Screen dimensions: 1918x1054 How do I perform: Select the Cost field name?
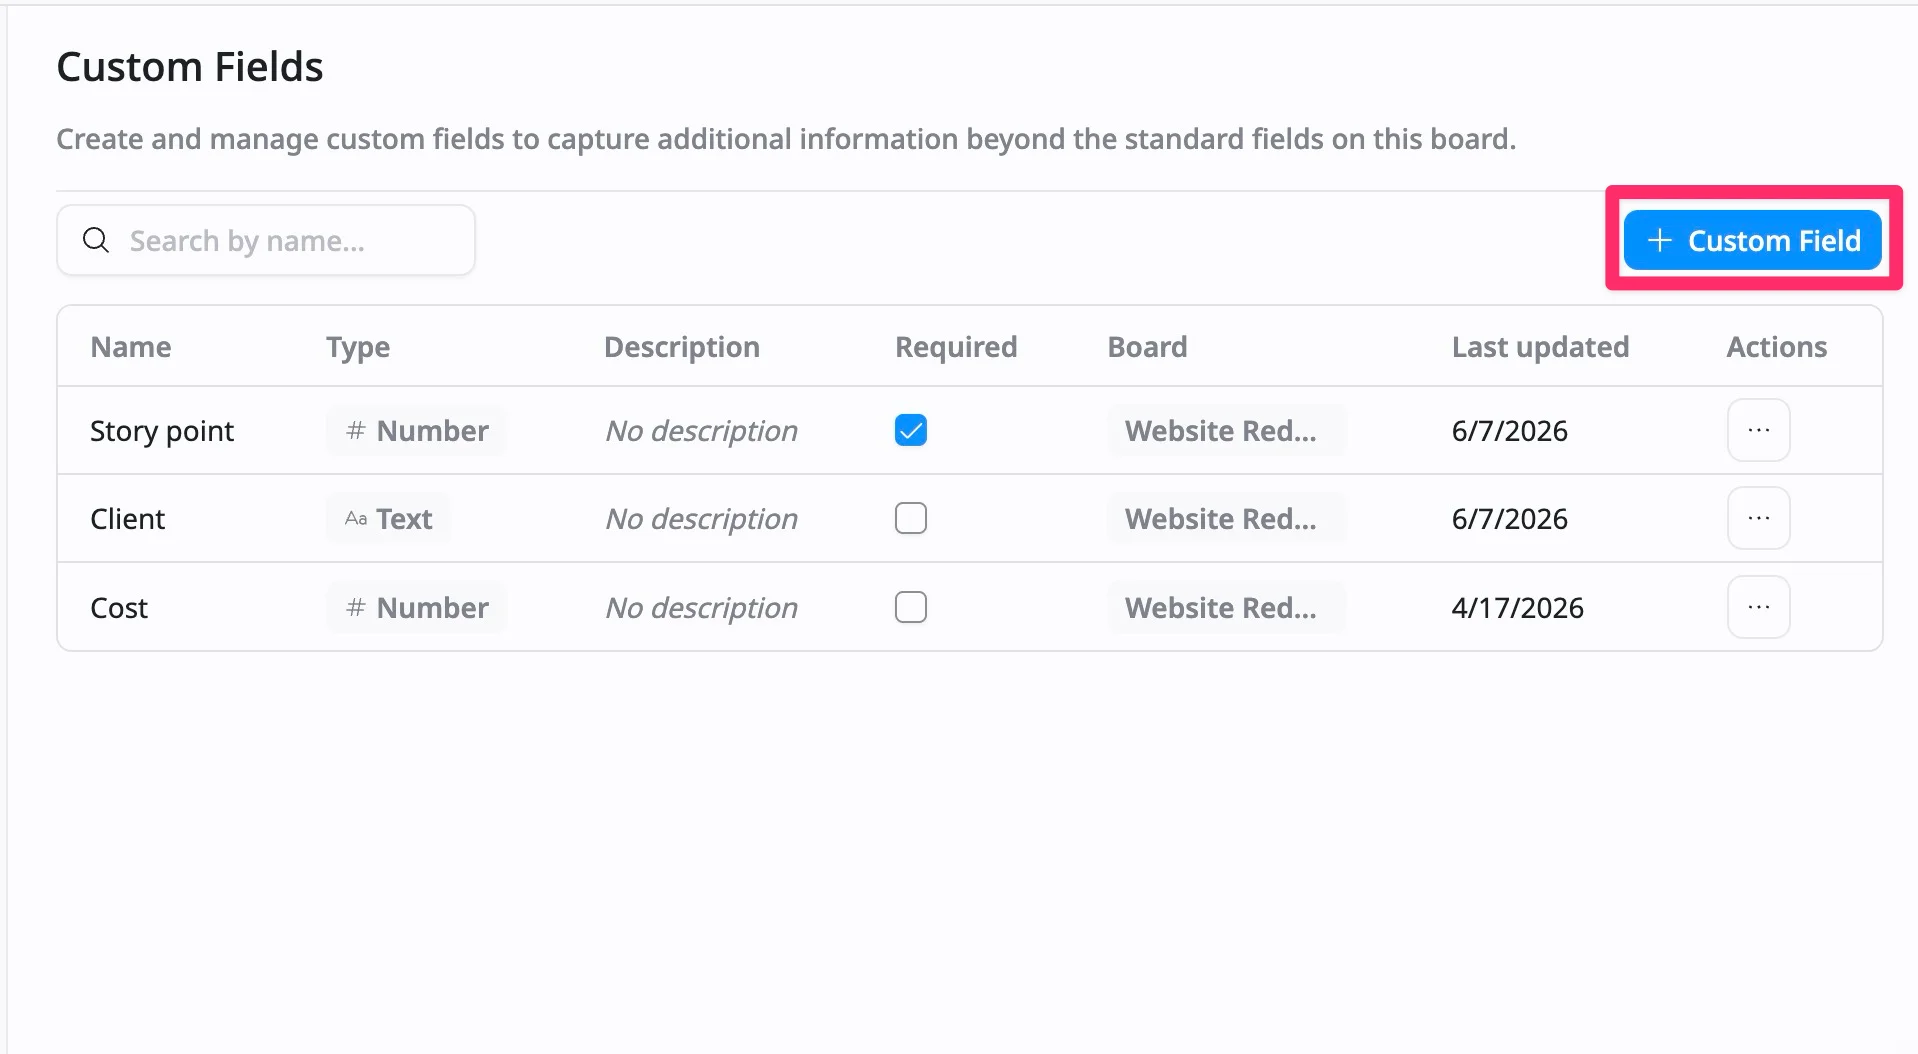(x=119, y=608)
